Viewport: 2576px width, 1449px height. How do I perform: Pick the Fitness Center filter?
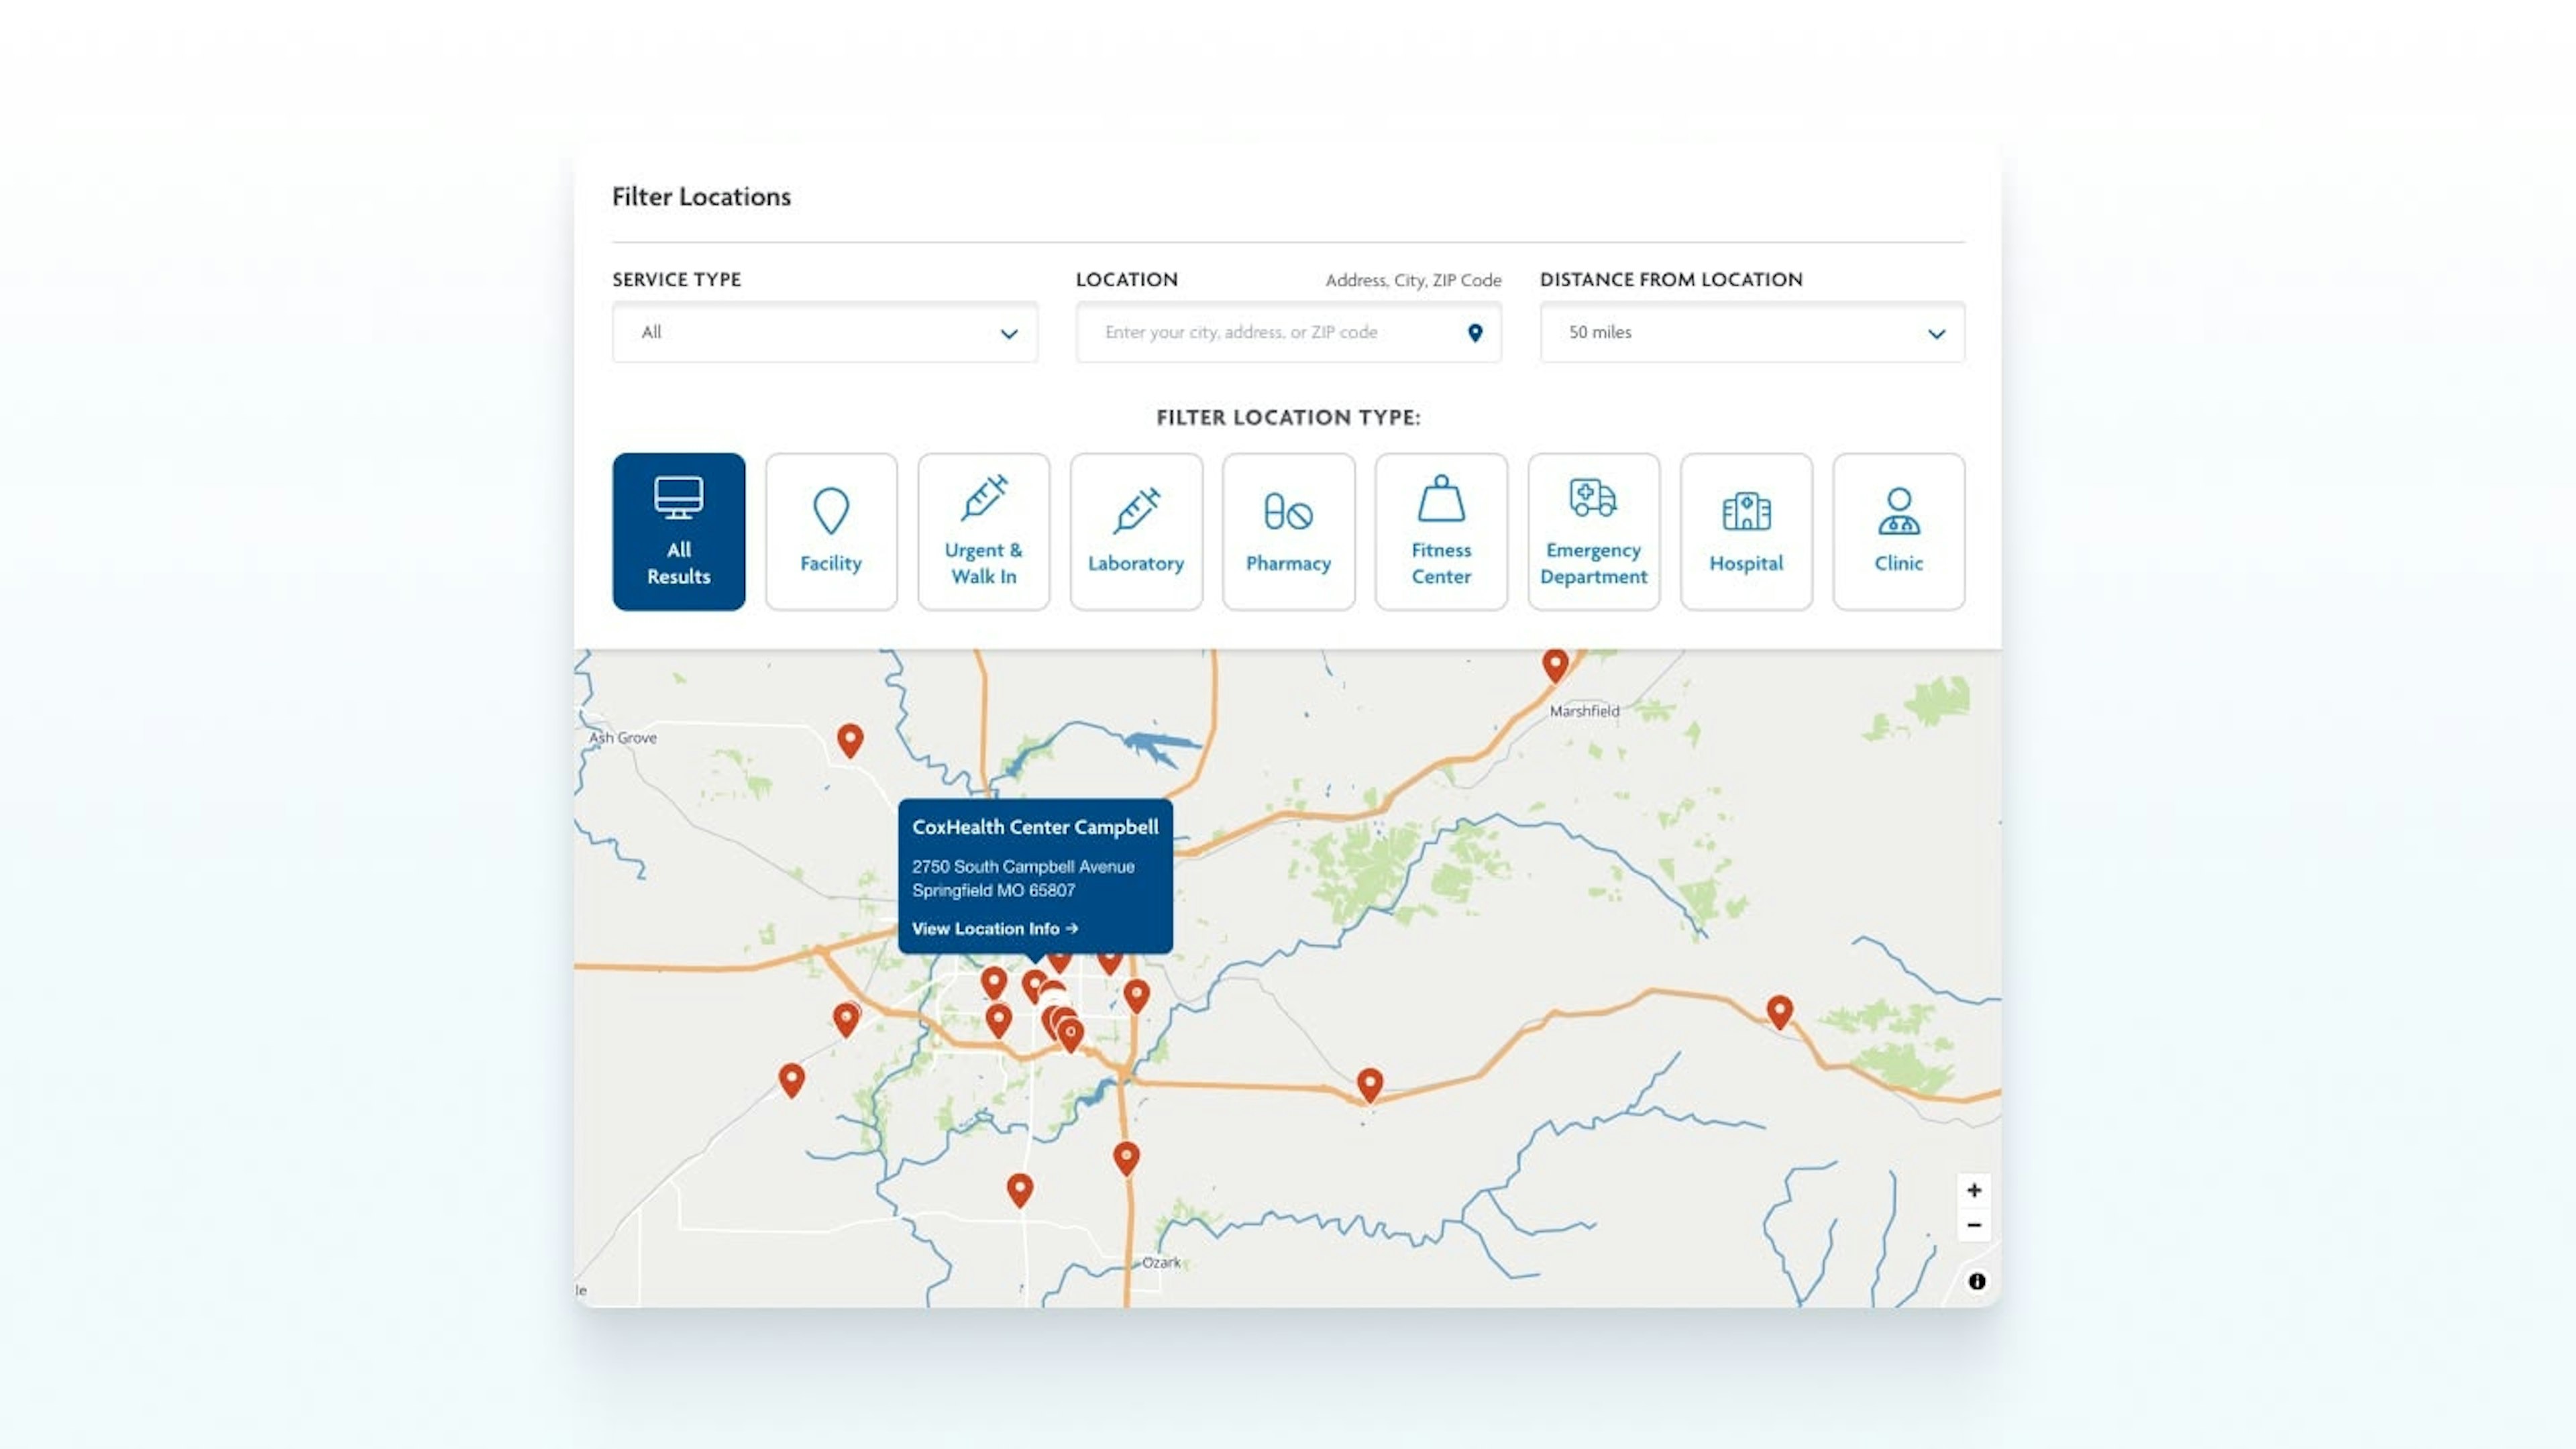tap(1440, 531)
